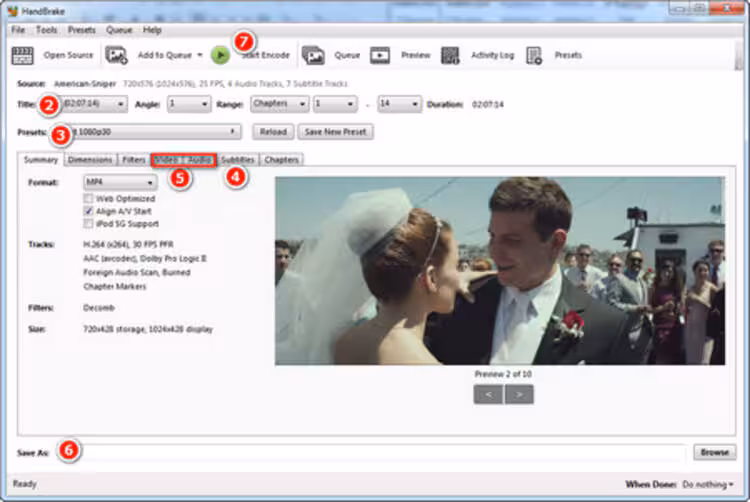Click the Start Encode label
Viewport: 750px width, 502px height.
pyautogui.click(x=266, y=55)
